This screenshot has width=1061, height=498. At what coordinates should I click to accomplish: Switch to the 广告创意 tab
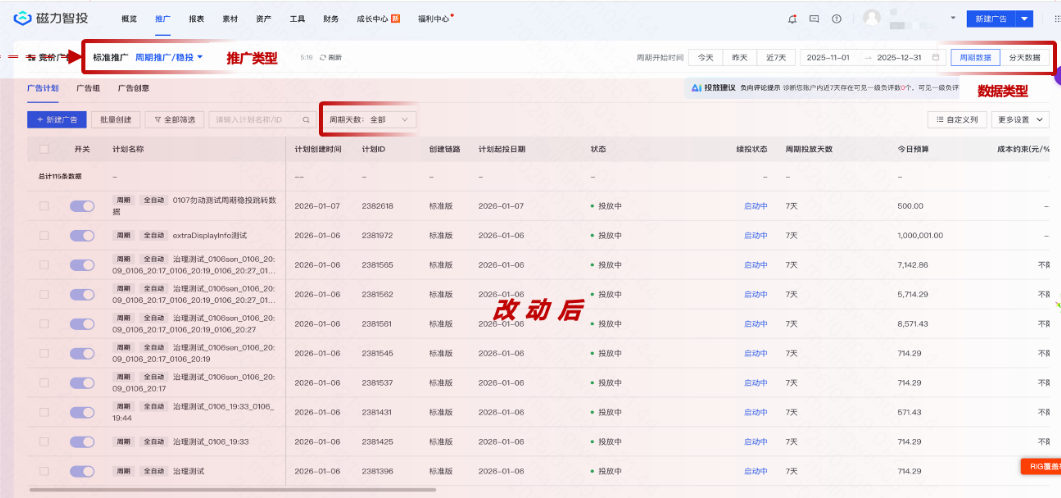click(133, 89)
